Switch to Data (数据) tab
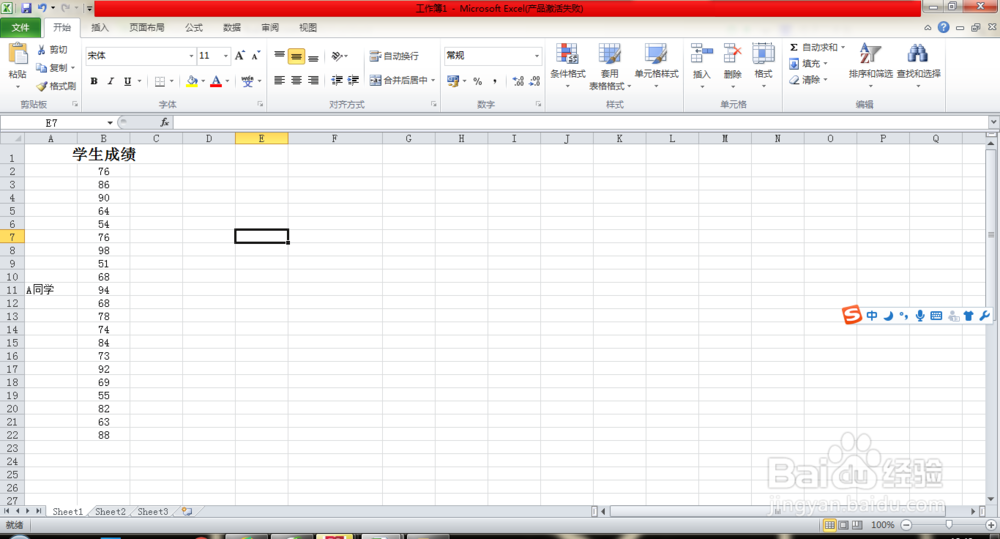Viewport: 1000px width, 539px height. [x=232, y=27]
